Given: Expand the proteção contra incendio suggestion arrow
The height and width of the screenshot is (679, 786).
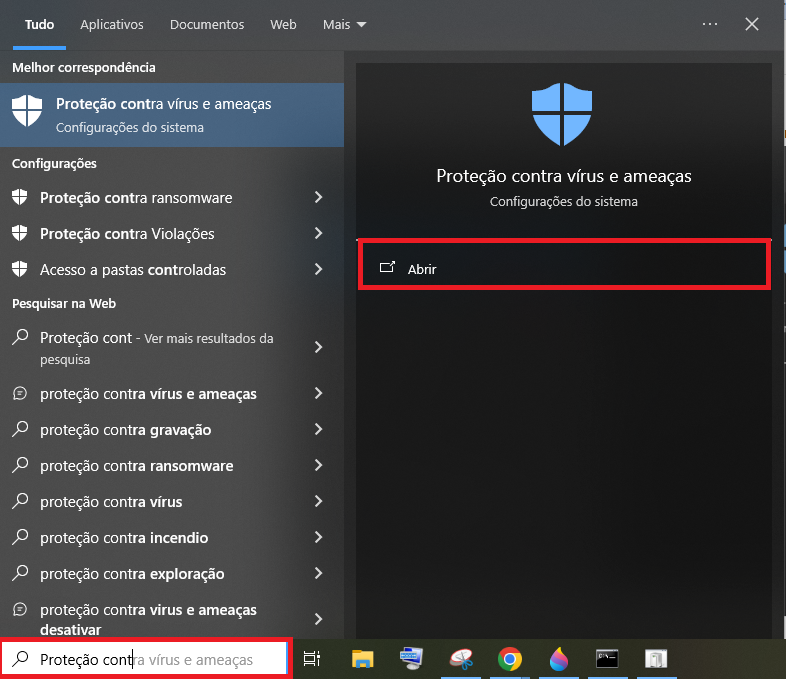Looking at the screenshot, I should coord(318,537).
